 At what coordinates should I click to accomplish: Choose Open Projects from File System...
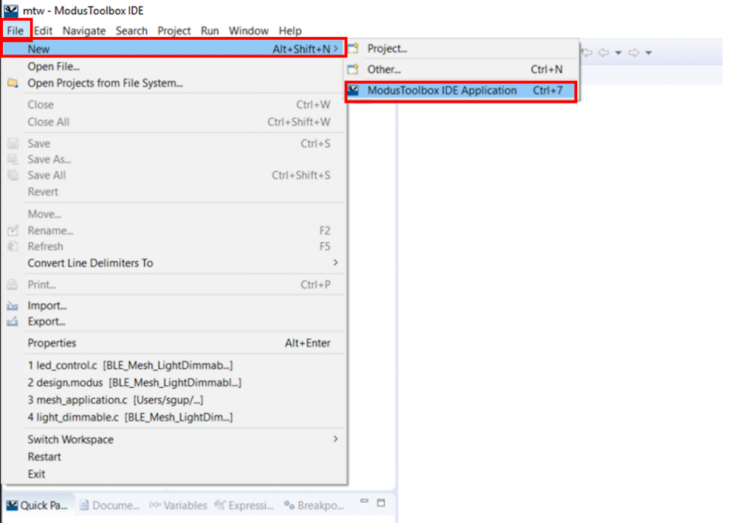(x=174, y=83)
